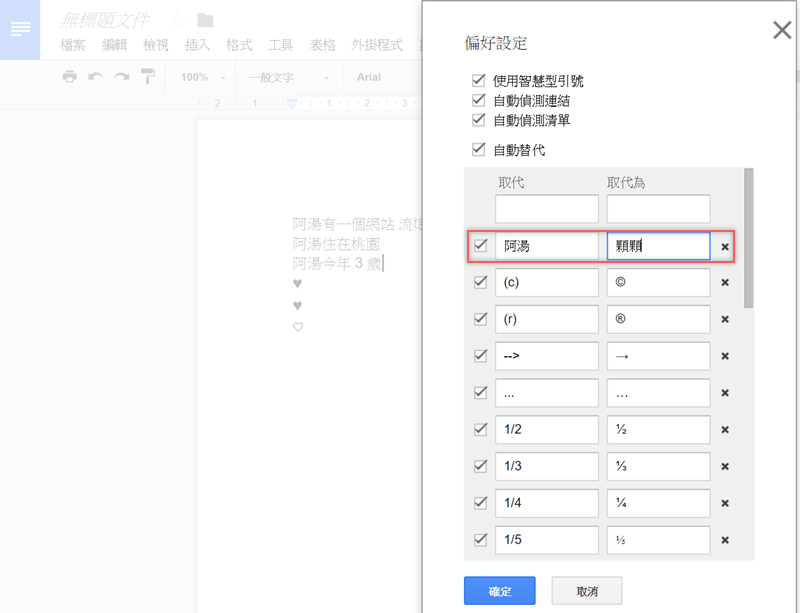
Task: Toggle 使用智慧型引號 checkbox
Action: click(479, 80)
